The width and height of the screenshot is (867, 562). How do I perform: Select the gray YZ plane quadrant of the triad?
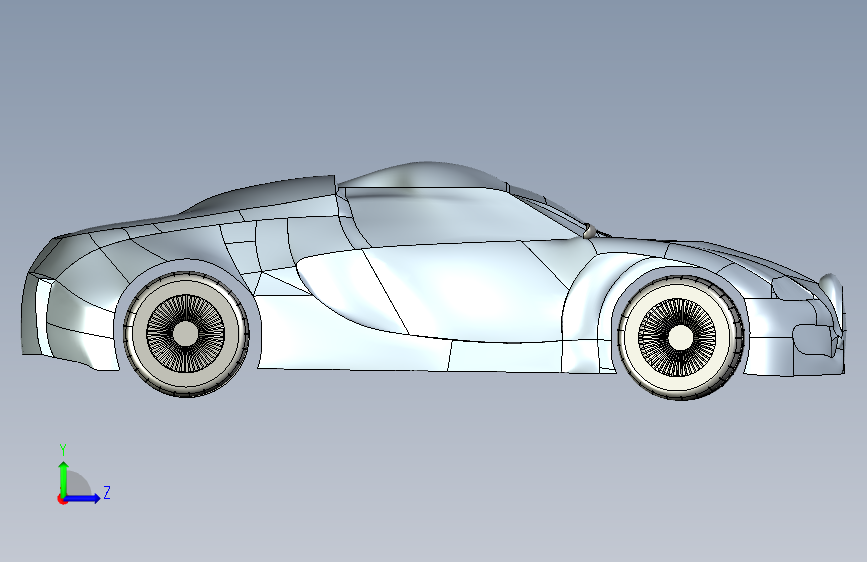79,485
